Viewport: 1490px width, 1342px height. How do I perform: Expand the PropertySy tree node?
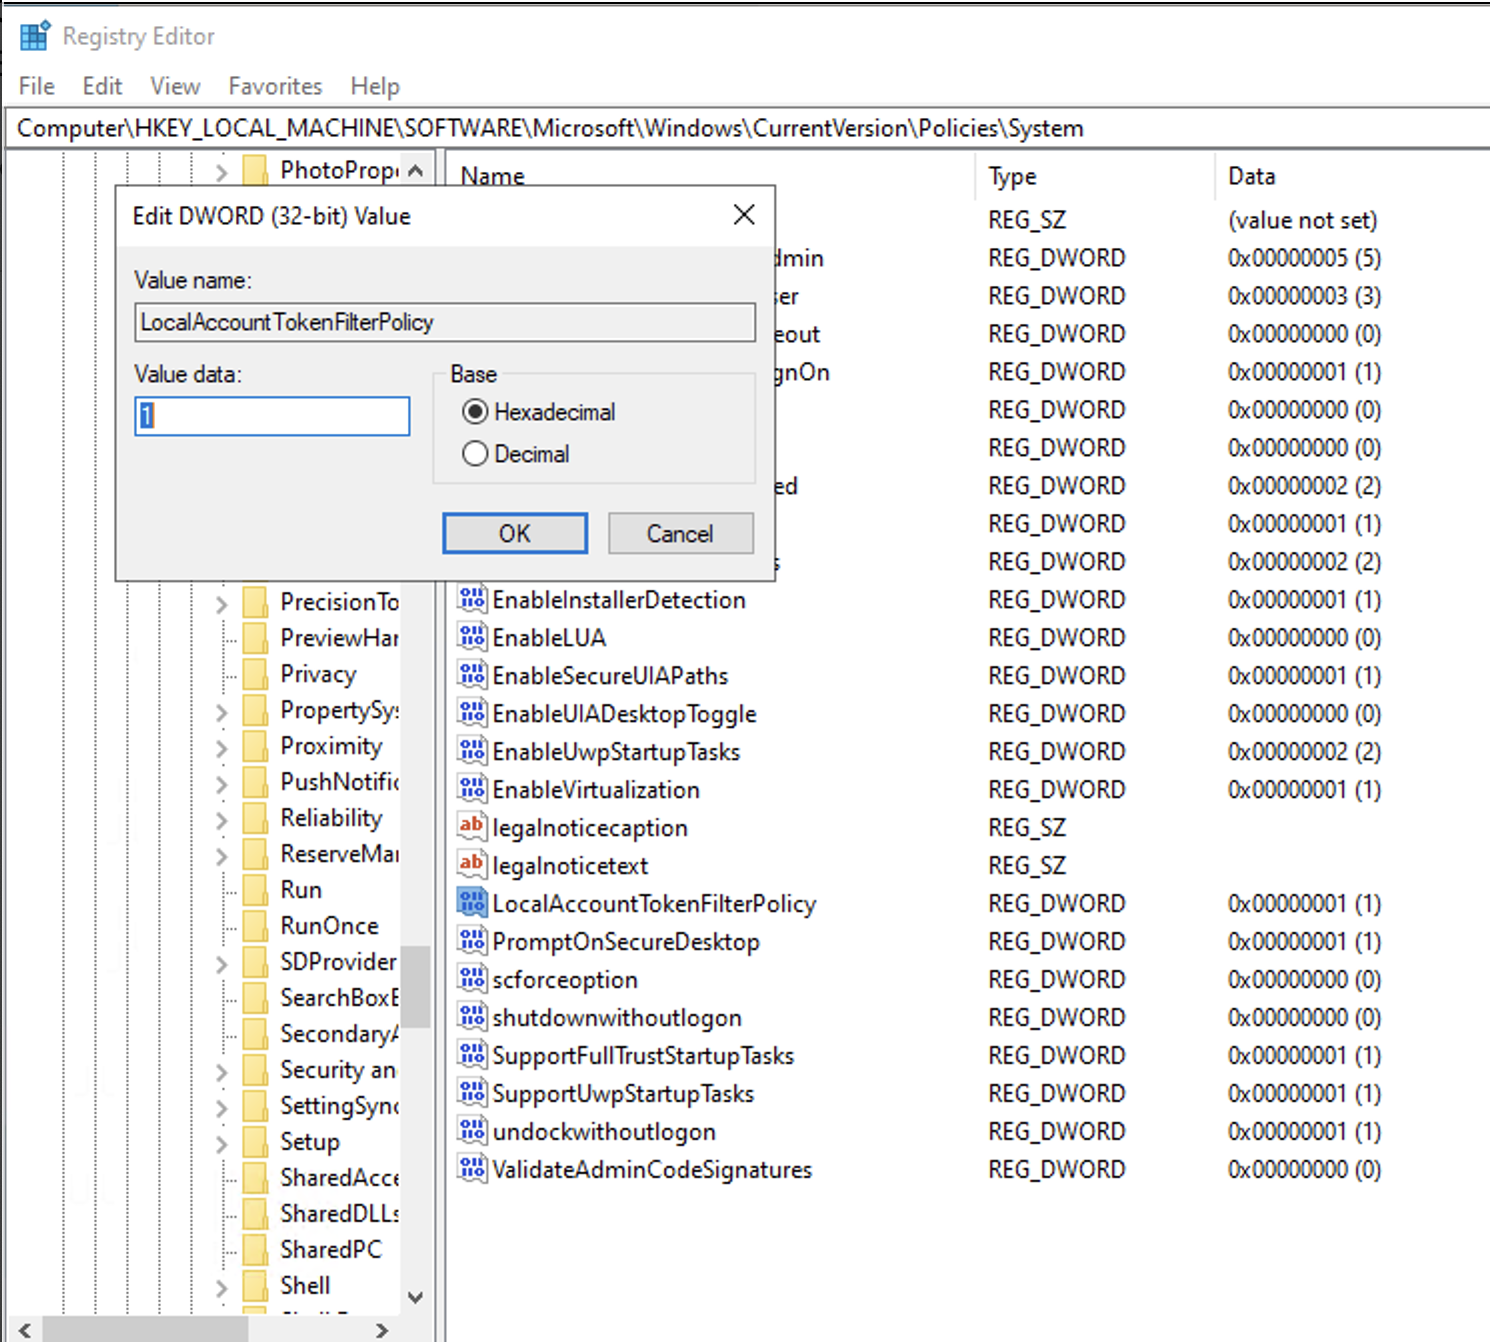[x=222, y=711]
